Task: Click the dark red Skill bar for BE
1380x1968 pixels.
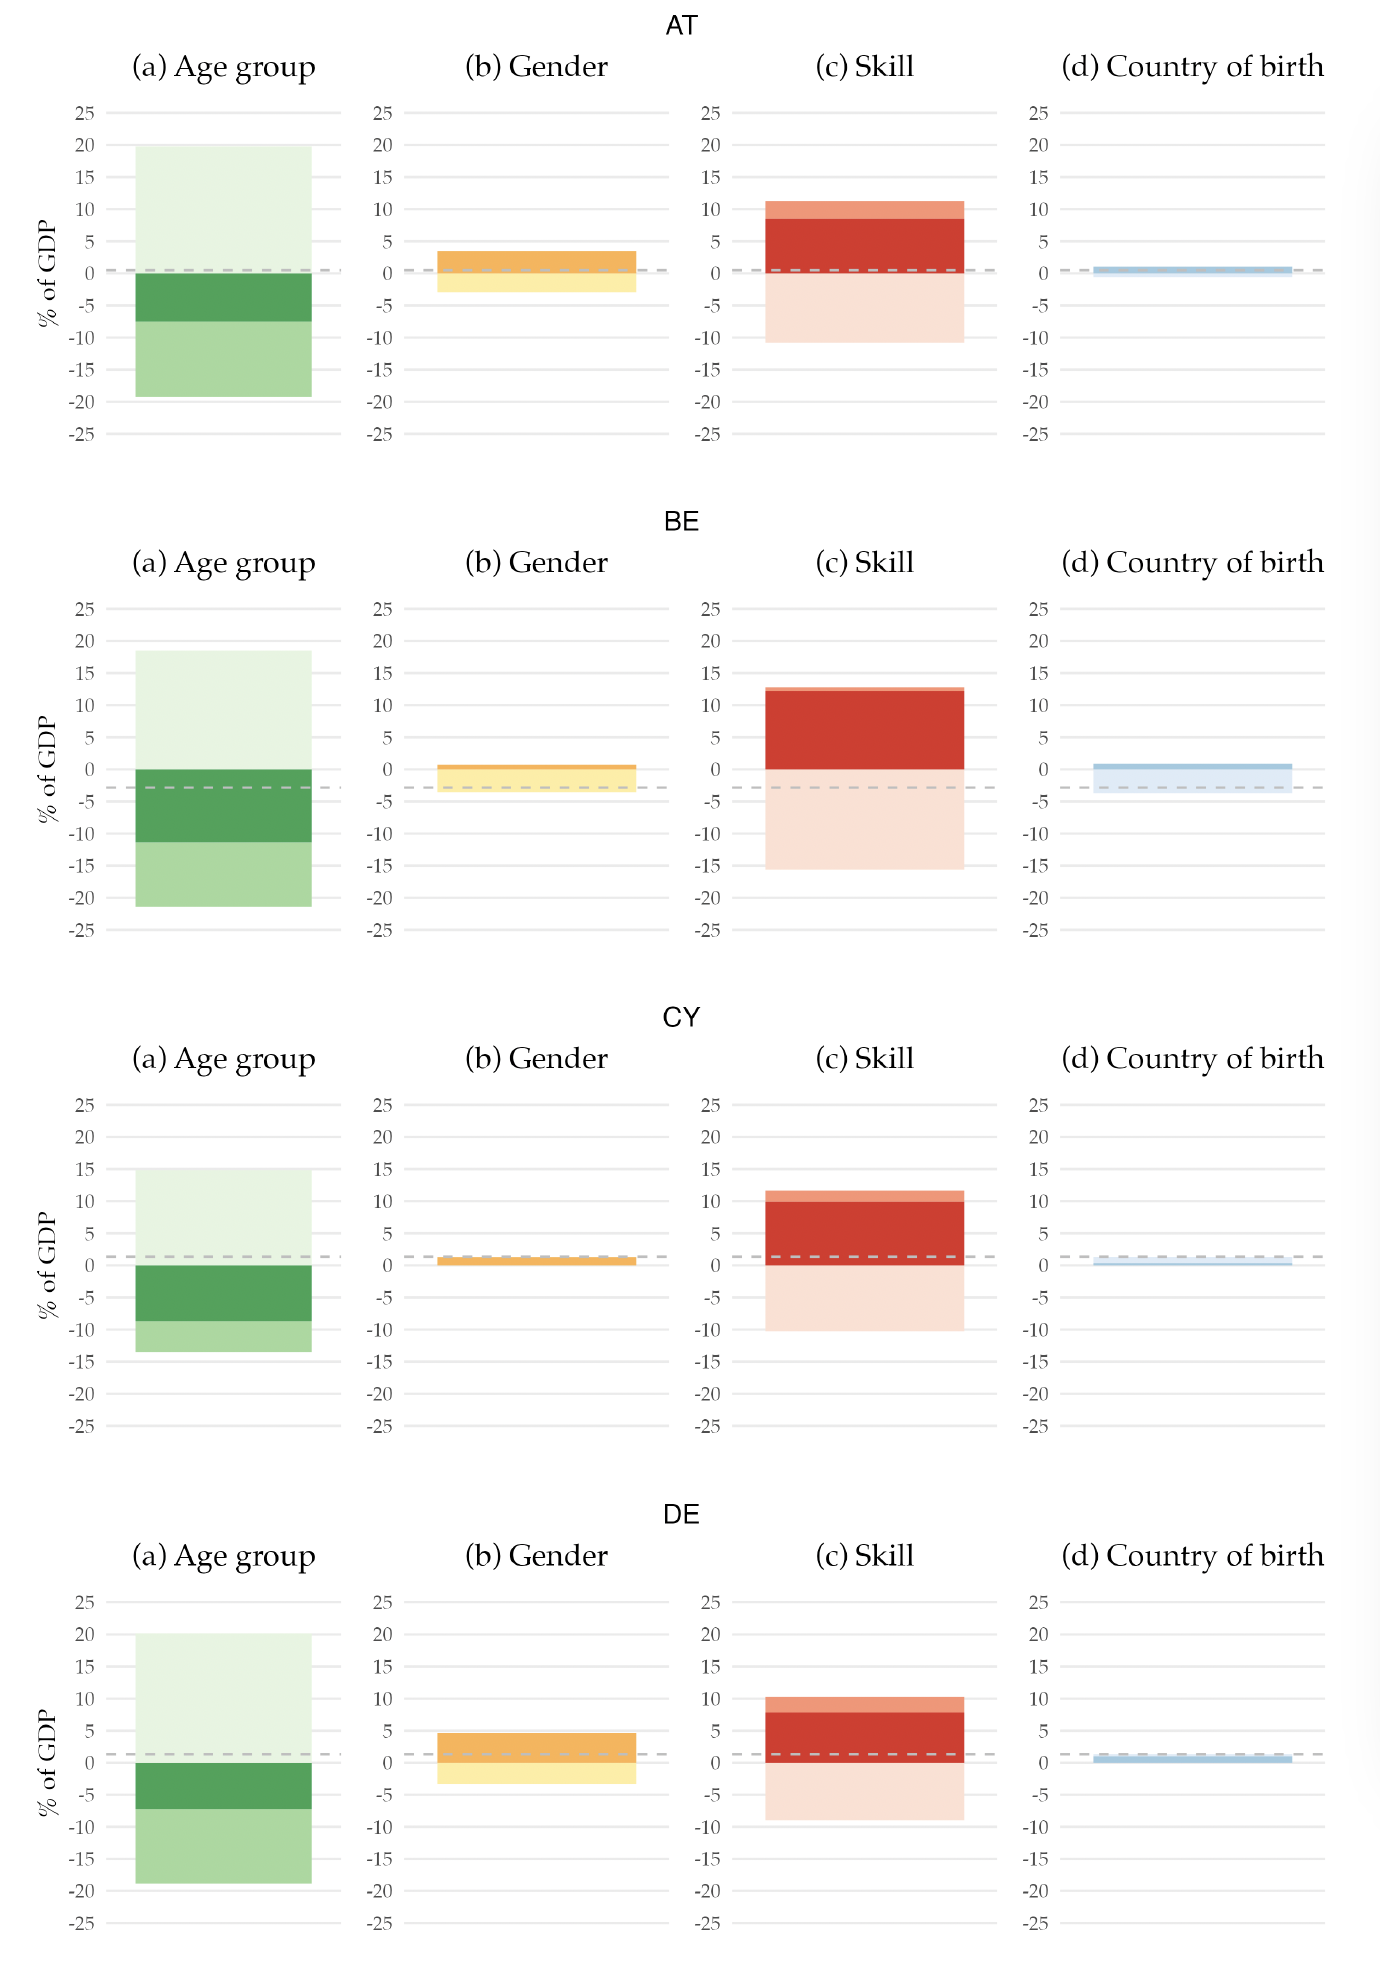Action: pos(864,730)
